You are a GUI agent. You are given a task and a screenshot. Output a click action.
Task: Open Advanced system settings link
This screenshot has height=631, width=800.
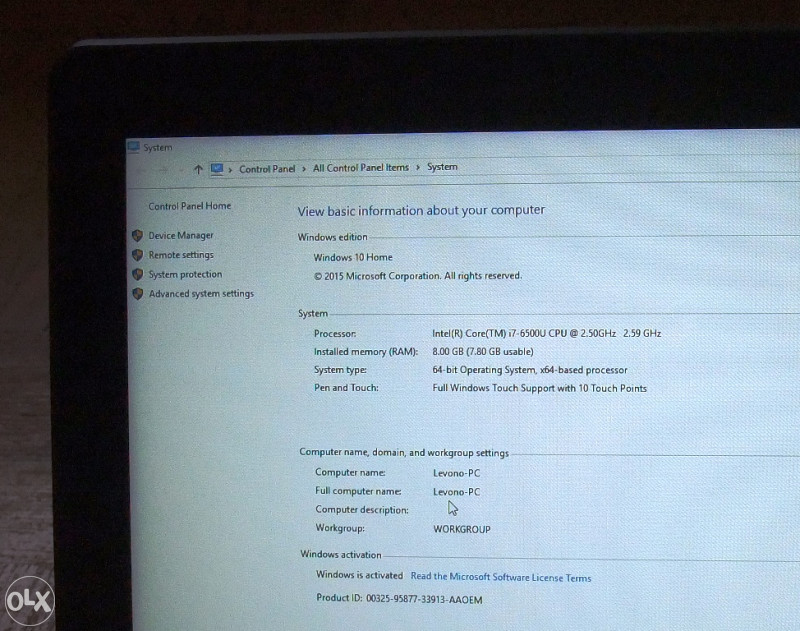[x=201, y=294]
